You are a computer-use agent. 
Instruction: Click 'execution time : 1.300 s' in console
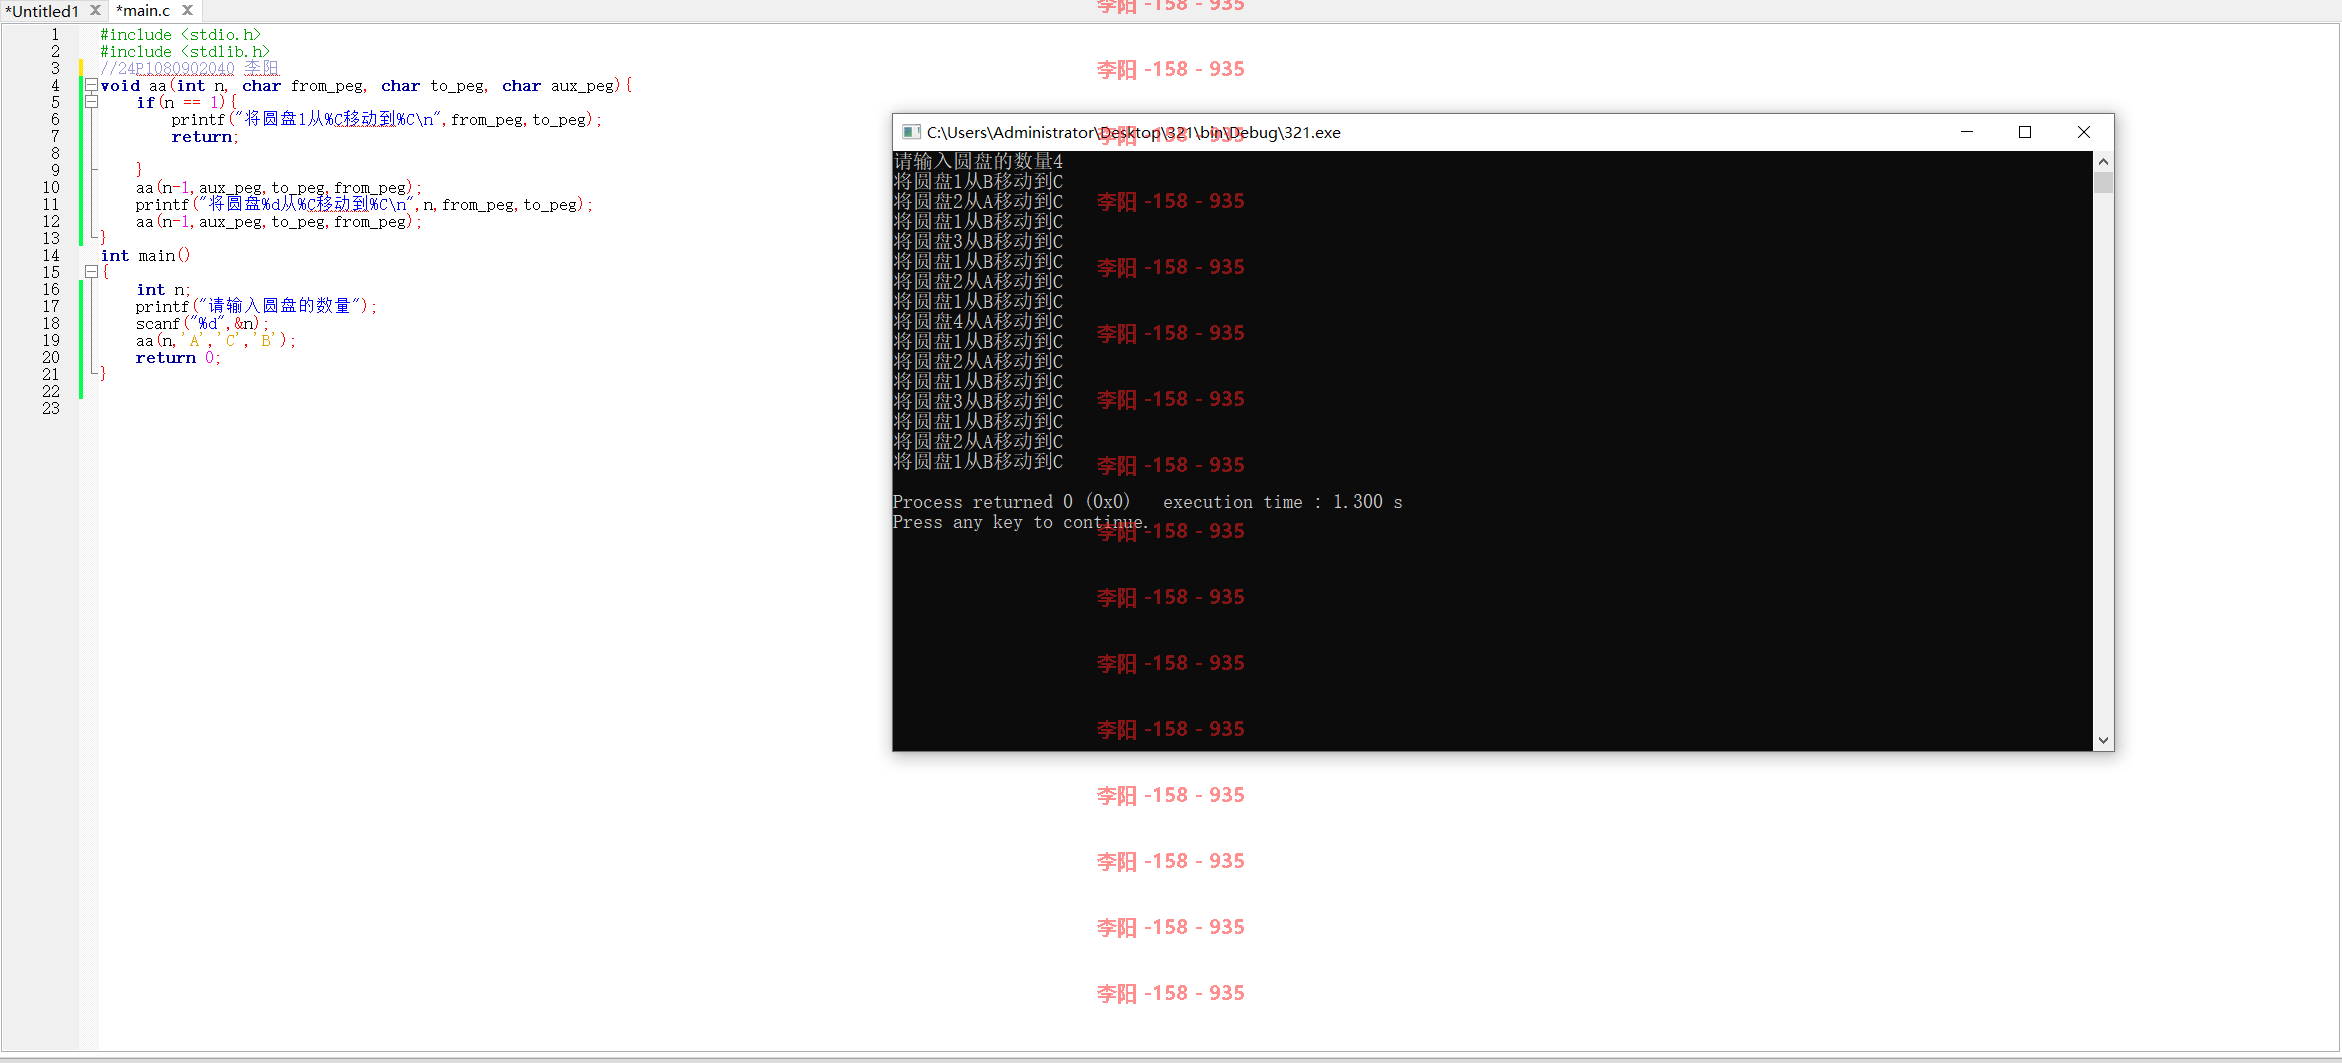click(1283, 502)
